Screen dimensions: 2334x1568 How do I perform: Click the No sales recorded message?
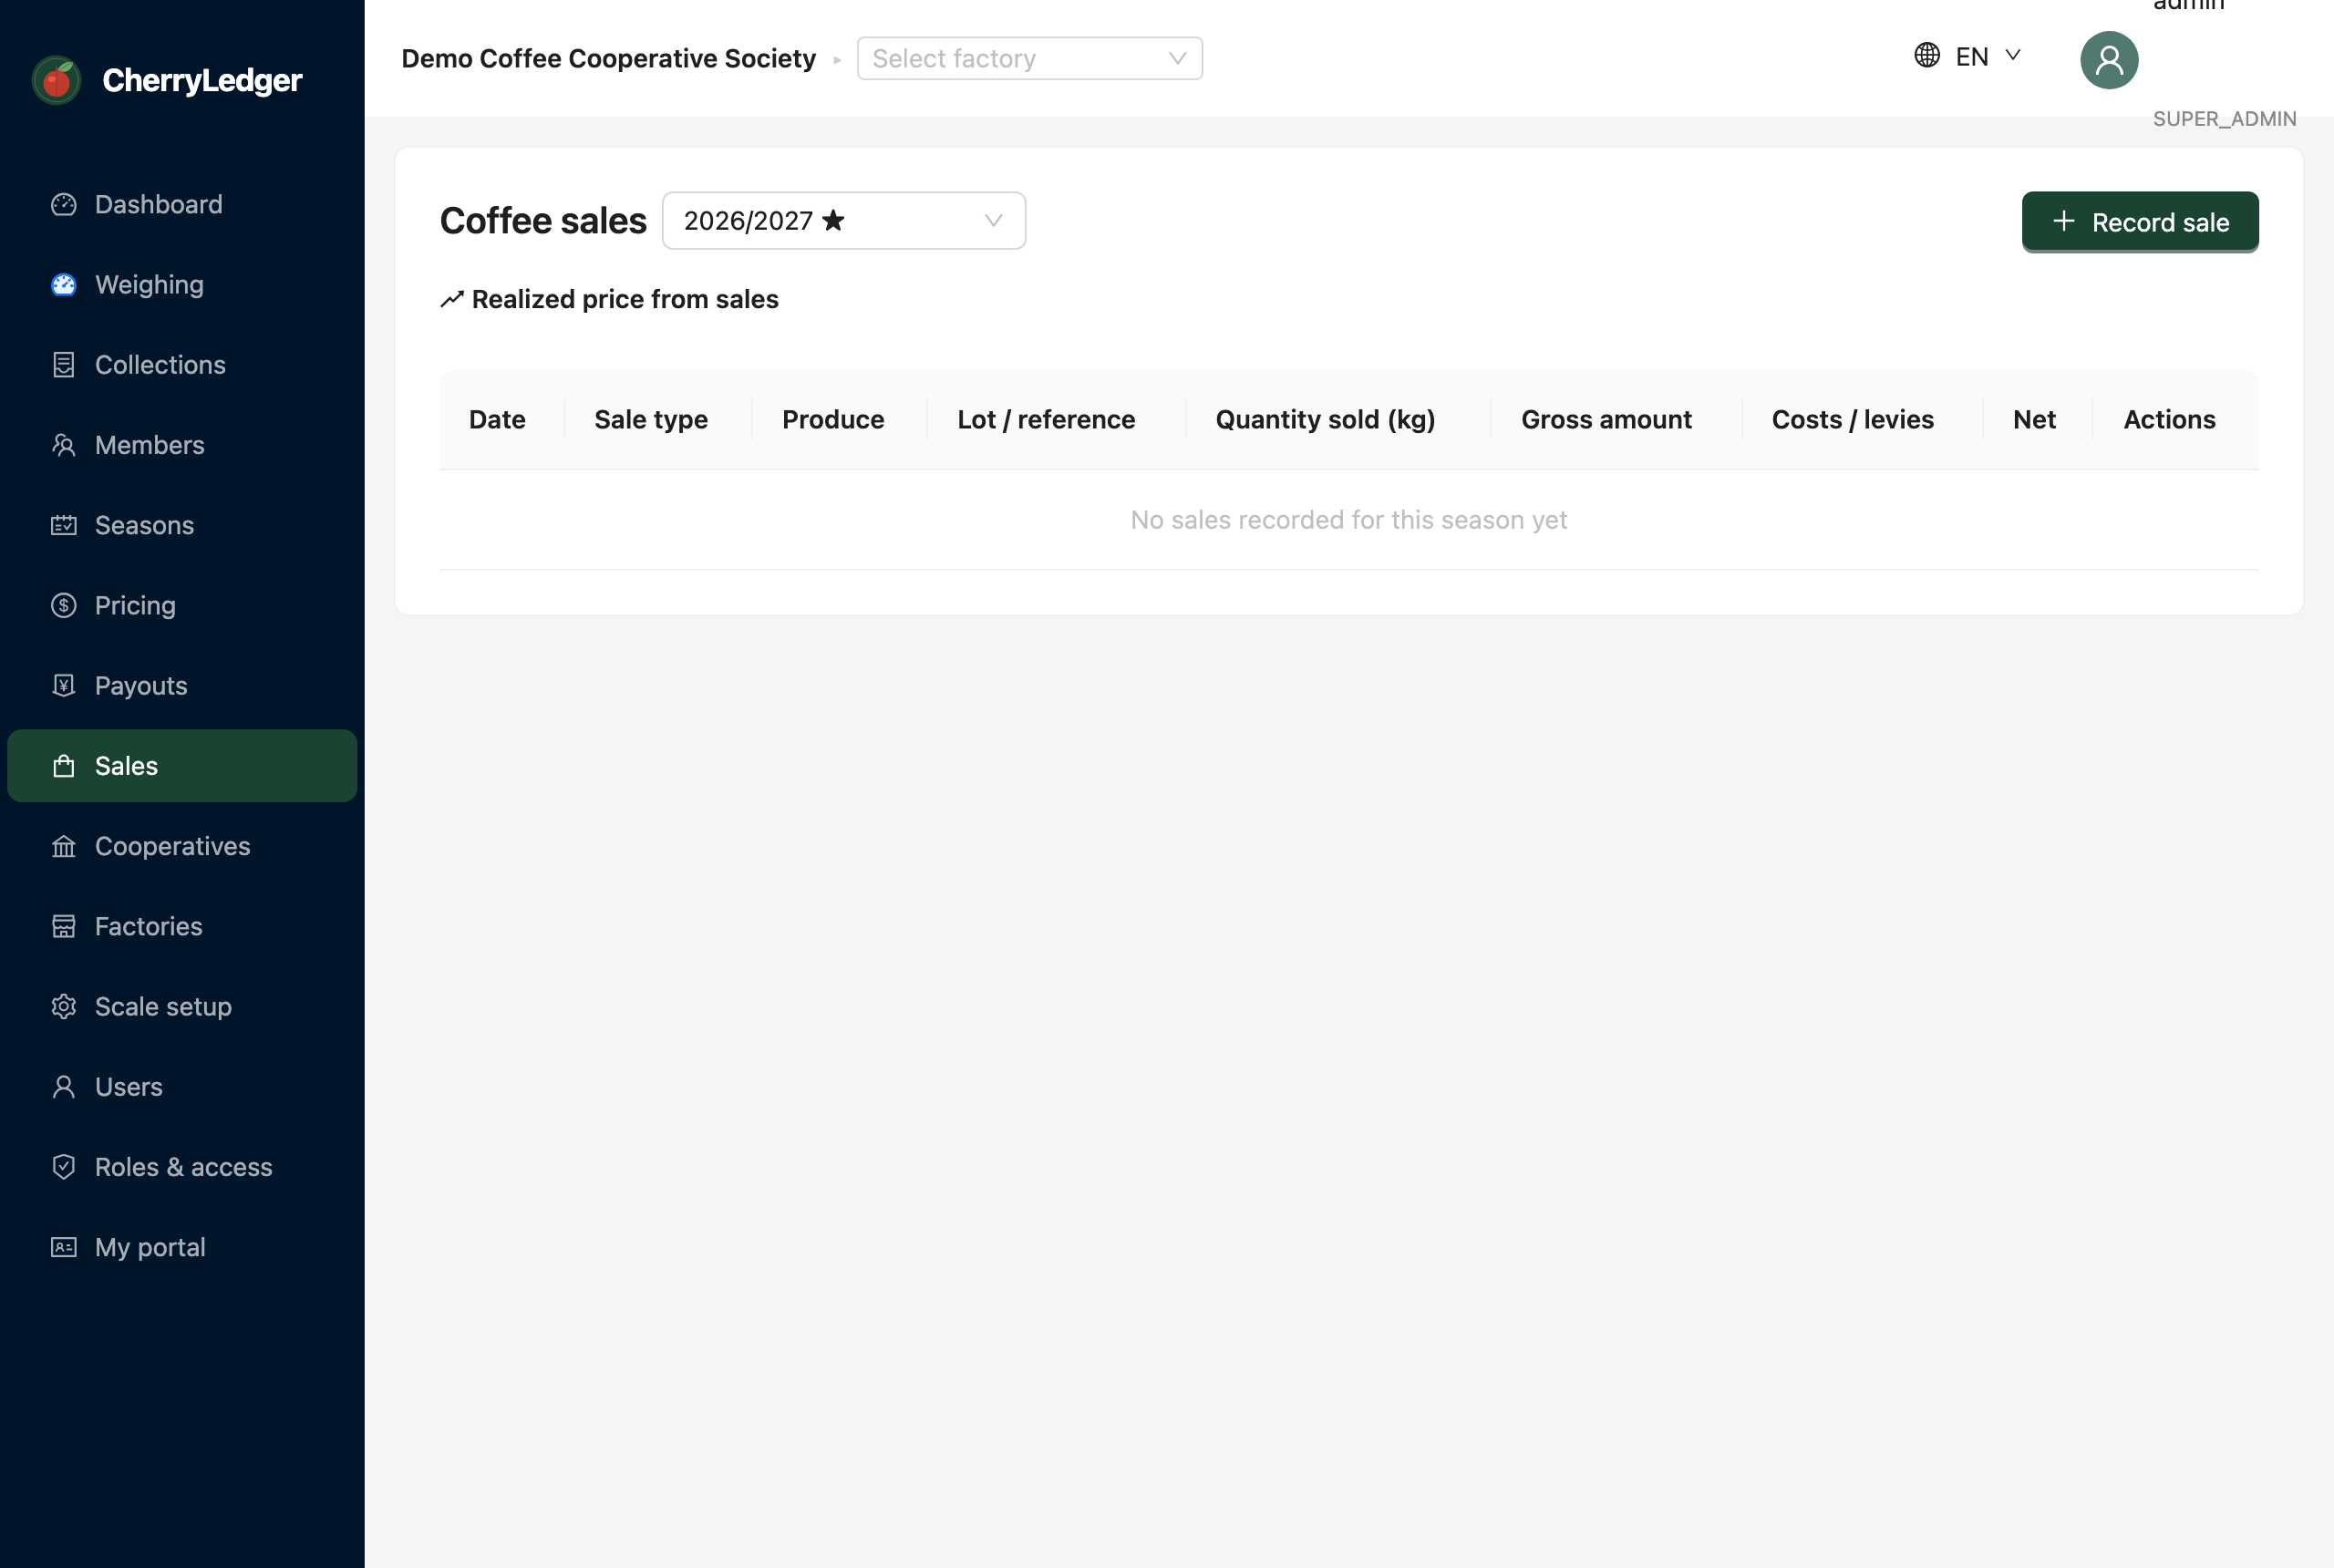[x=1348, y=520]
